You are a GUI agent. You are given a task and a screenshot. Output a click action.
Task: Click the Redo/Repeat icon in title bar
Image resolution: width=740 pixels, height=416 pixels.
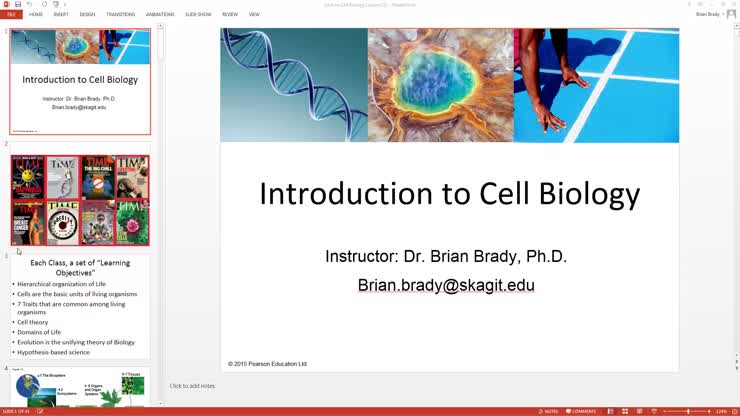[x=44, y=4]
